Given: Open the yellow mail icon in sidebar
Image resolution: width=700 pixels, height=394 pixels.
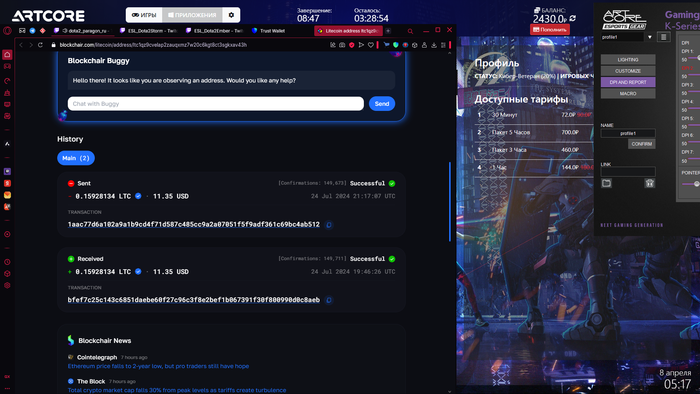Looking at the screenshot, I should pyautogui.click(x=7, y=195).
